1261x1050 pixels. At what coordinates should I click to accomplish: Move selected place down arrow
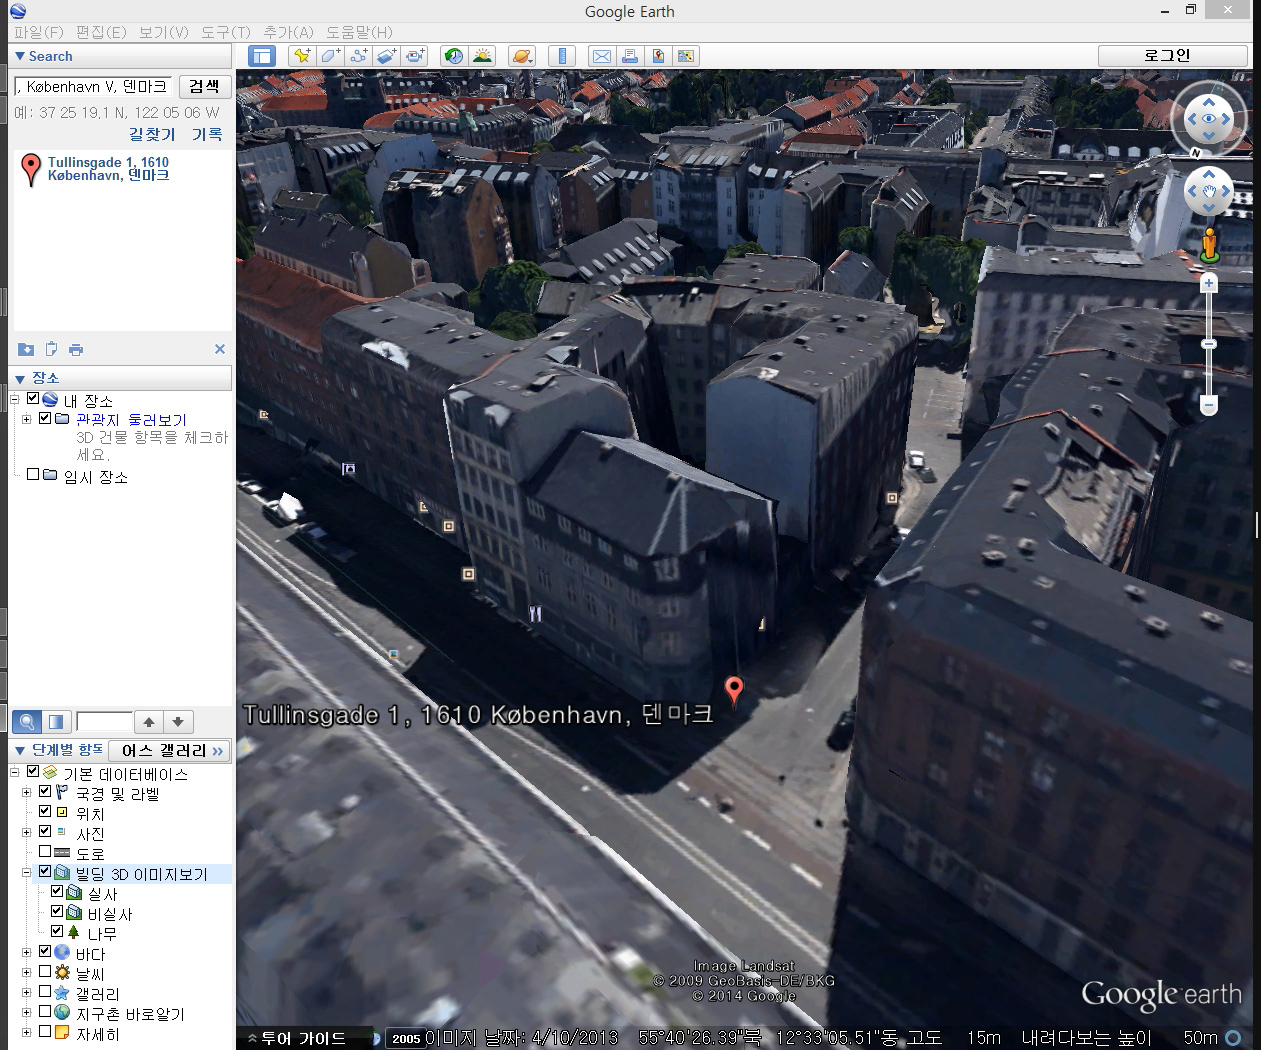click(178, 721)
